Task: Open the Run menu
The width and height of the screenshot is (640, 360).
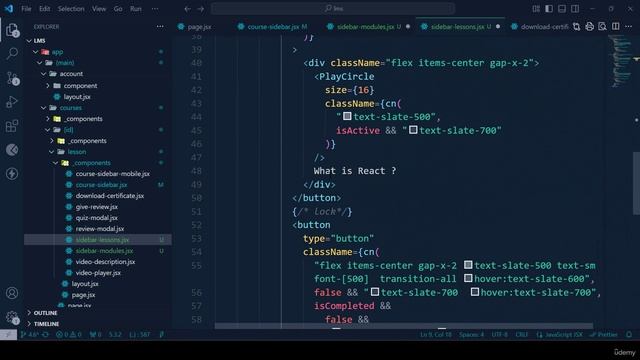Action: [x=136, y=9]
